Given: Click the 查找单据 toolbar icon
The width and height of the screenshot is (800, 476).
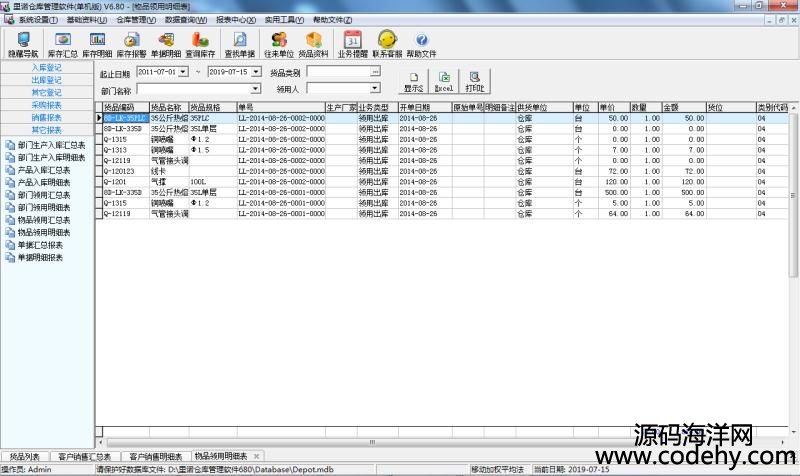Looking at the screenshot, I should [x=239, y=44].
